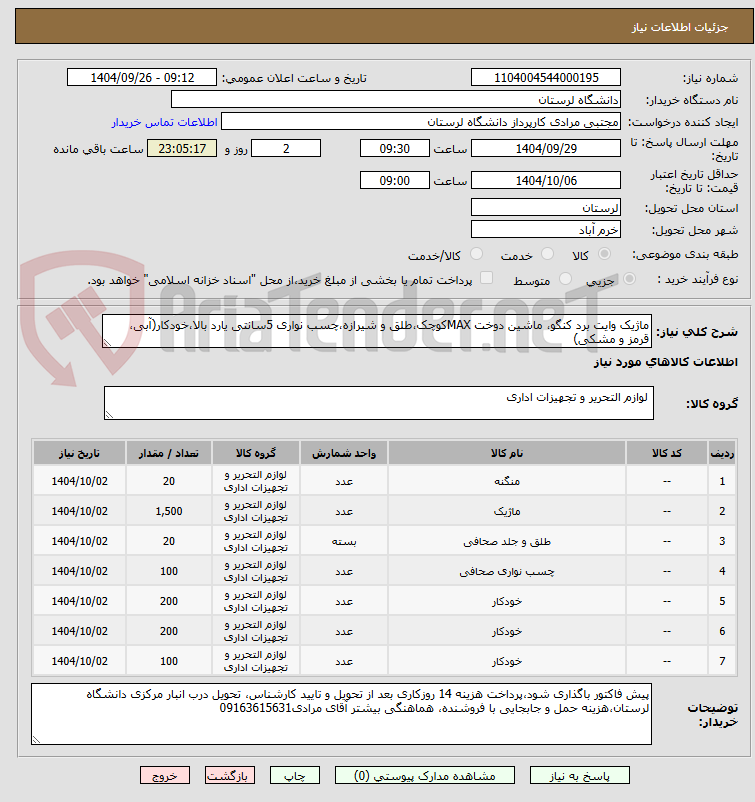Click the خروج exit button
This screenshot has height=802, width=755.
(x=165, y=775)
